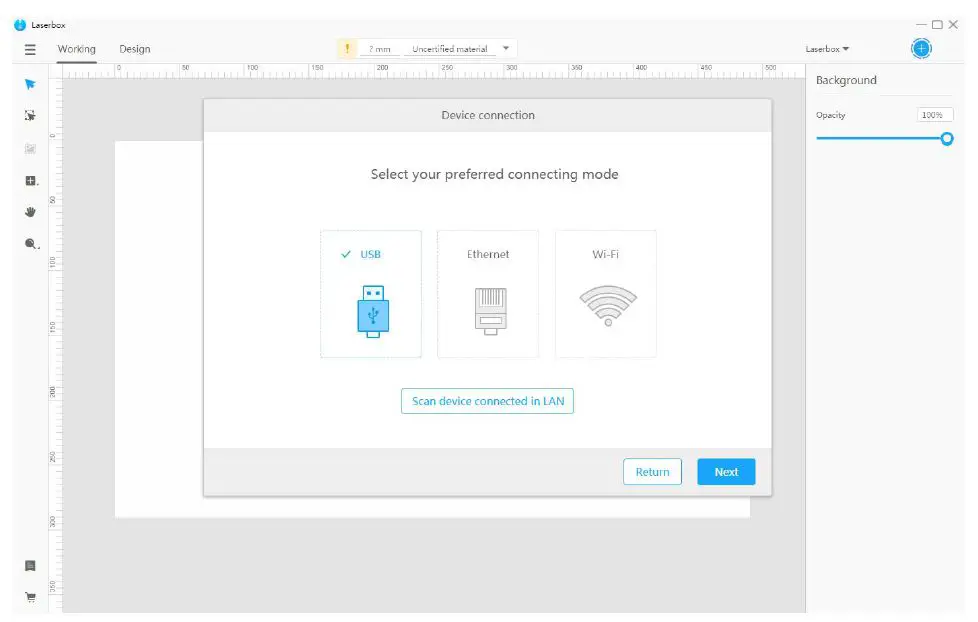Viewport: 978px width, 622px height.
Task: Click the Return button
Action: pos(652,472)
